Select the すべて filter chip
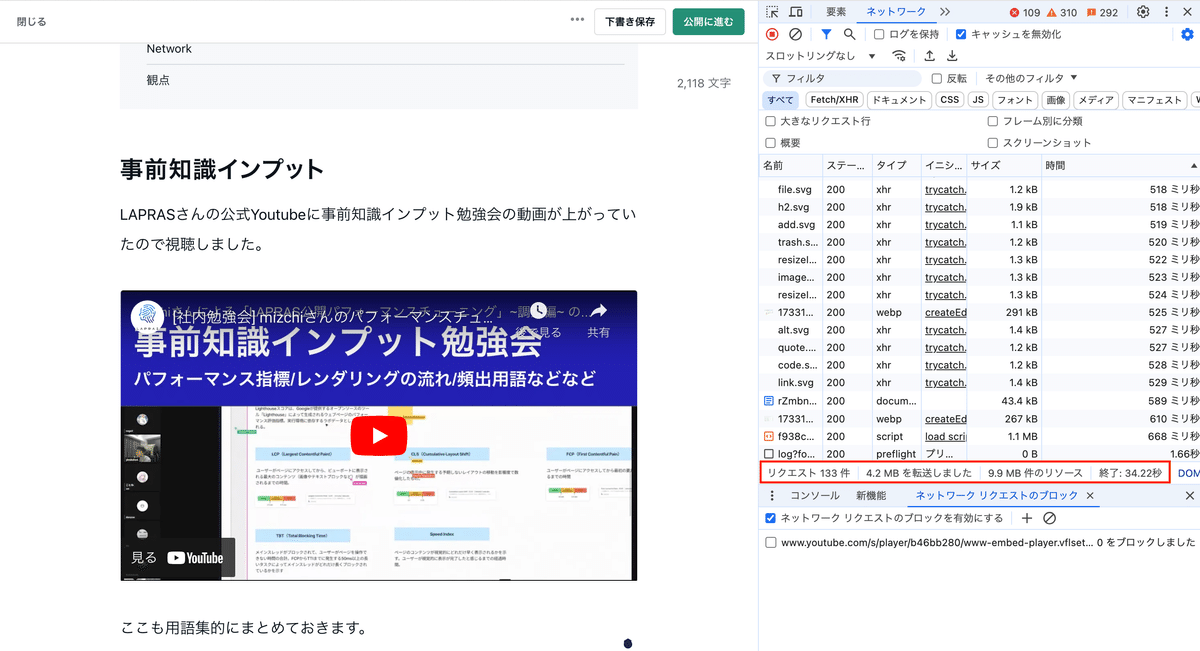Image resolution: width=1200 pixels, height=651 pixels. point(781,100)
